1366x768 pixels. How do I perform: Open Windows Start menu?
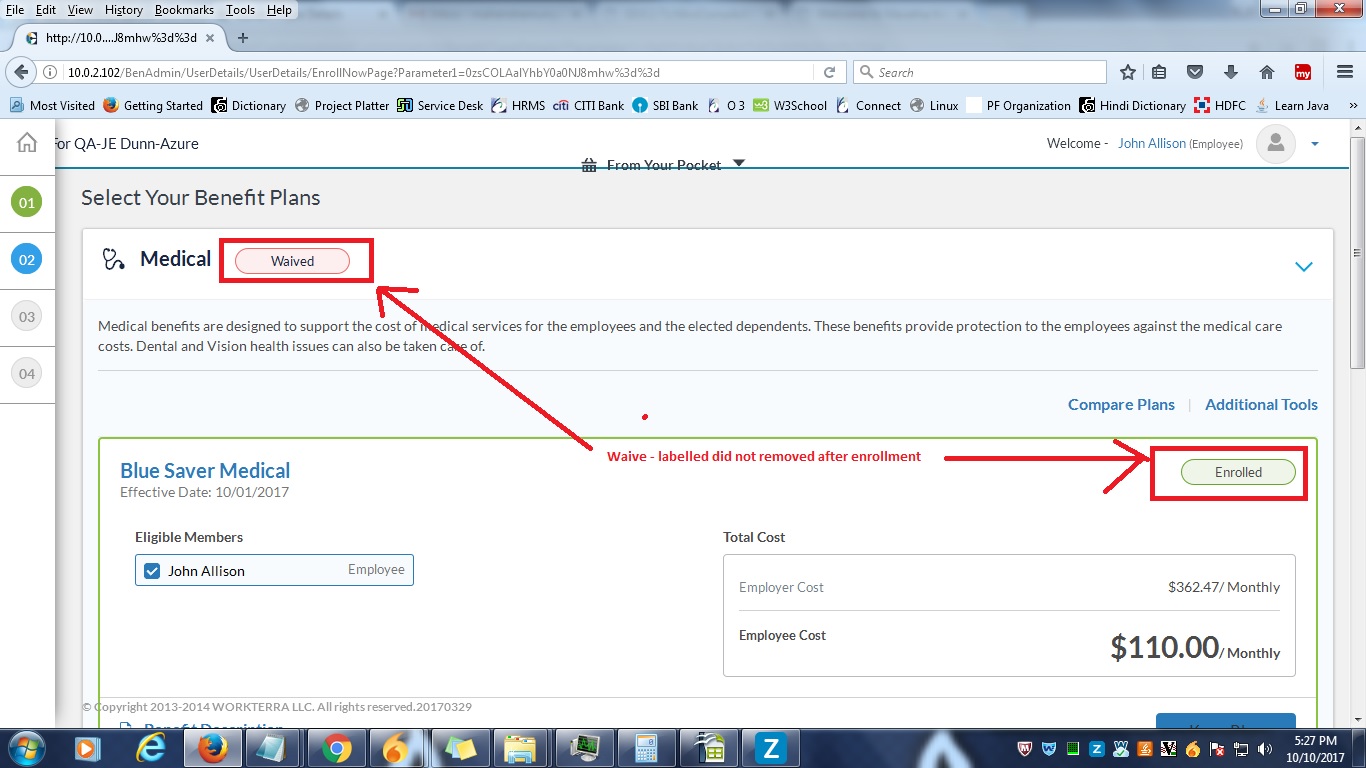26,748
